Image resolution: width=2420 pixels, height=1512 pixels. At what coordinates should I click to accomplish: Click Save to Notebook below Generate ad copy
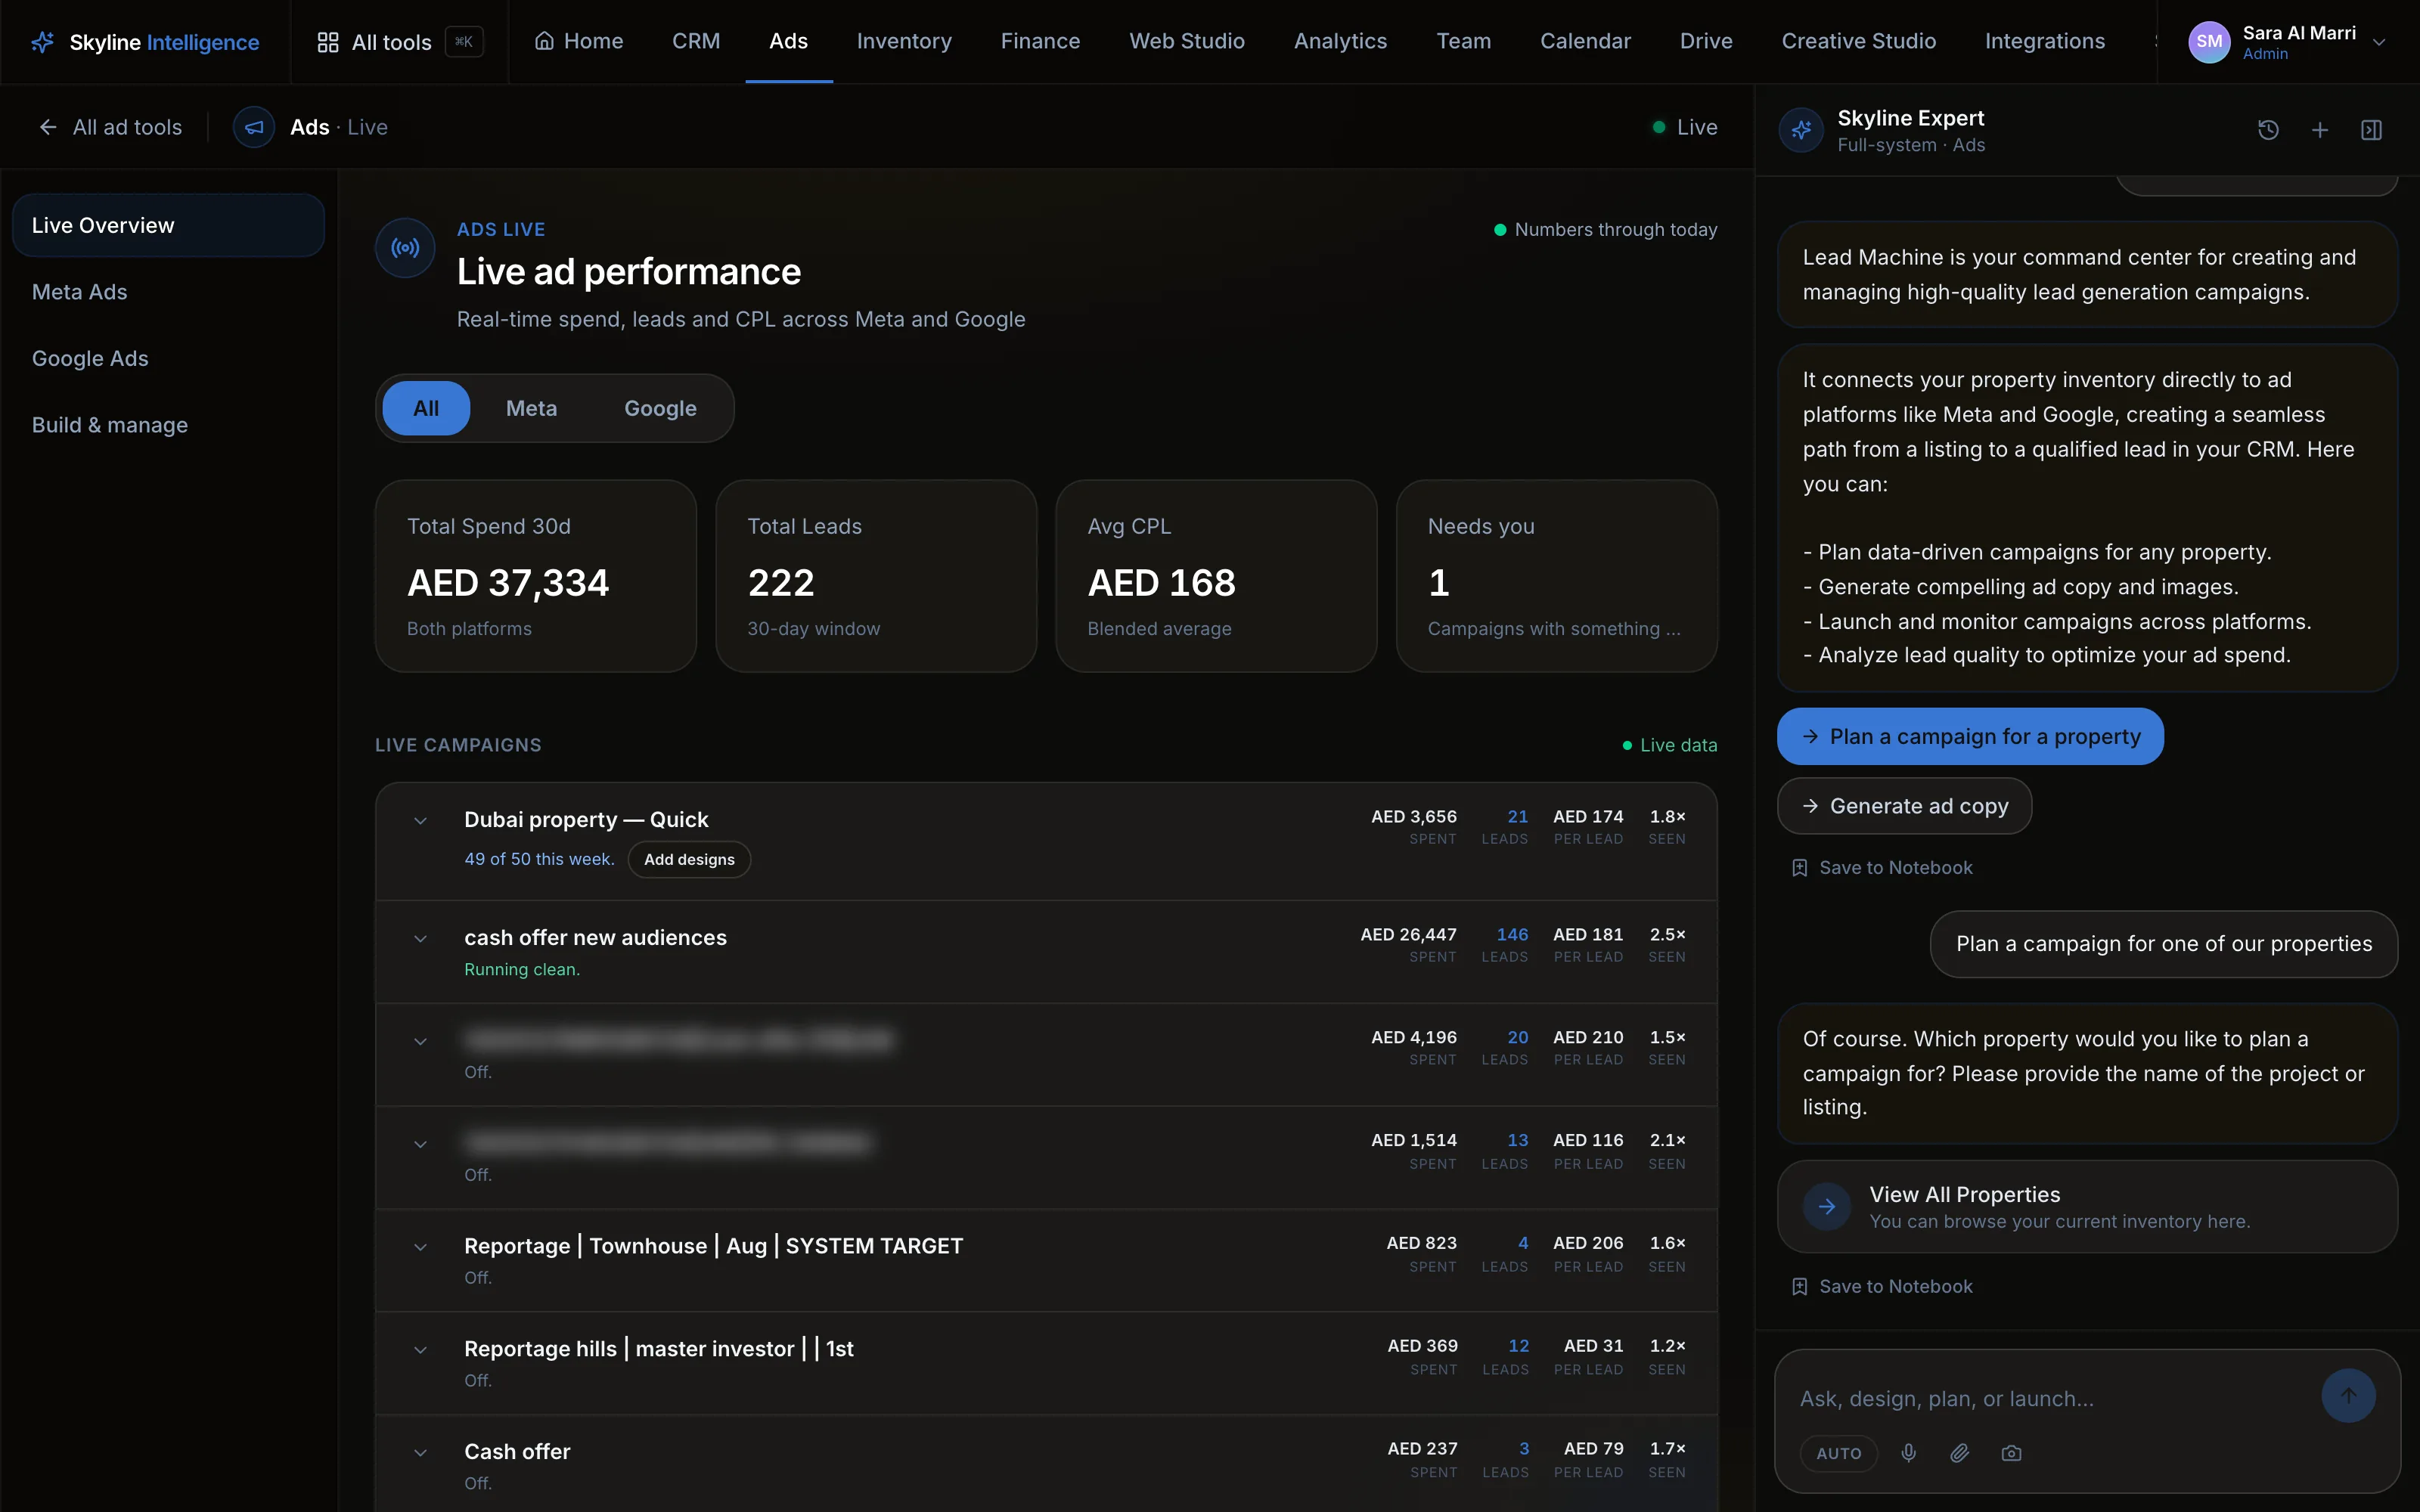point(1882,868)
